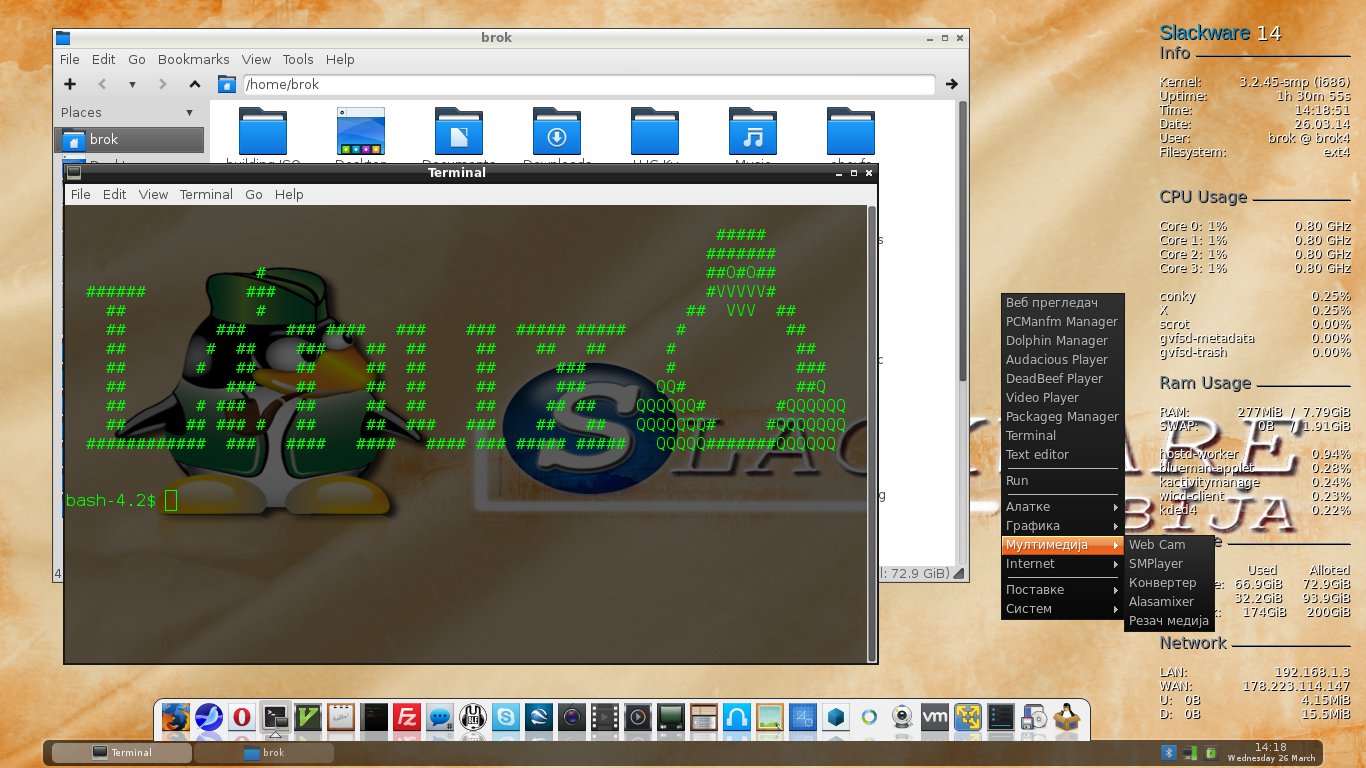Click the /home/brok path field
1366x768 pixels.
(588, 84)
